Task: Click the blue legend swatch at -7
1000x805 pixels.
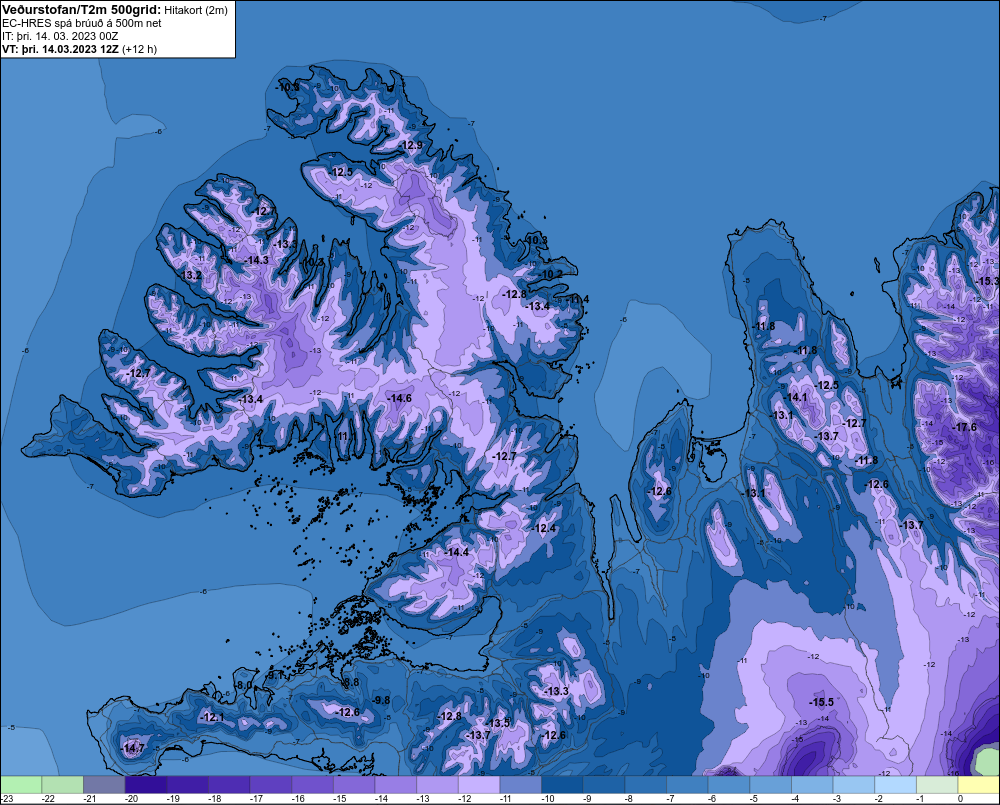Action: point(688,784)
